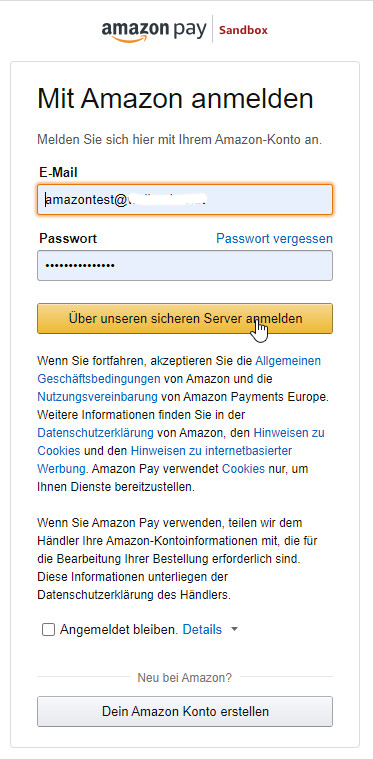This screenshot has height=759, width=373.
Task: Expand the Details dropdown arrow
Action: pos(235,630)
